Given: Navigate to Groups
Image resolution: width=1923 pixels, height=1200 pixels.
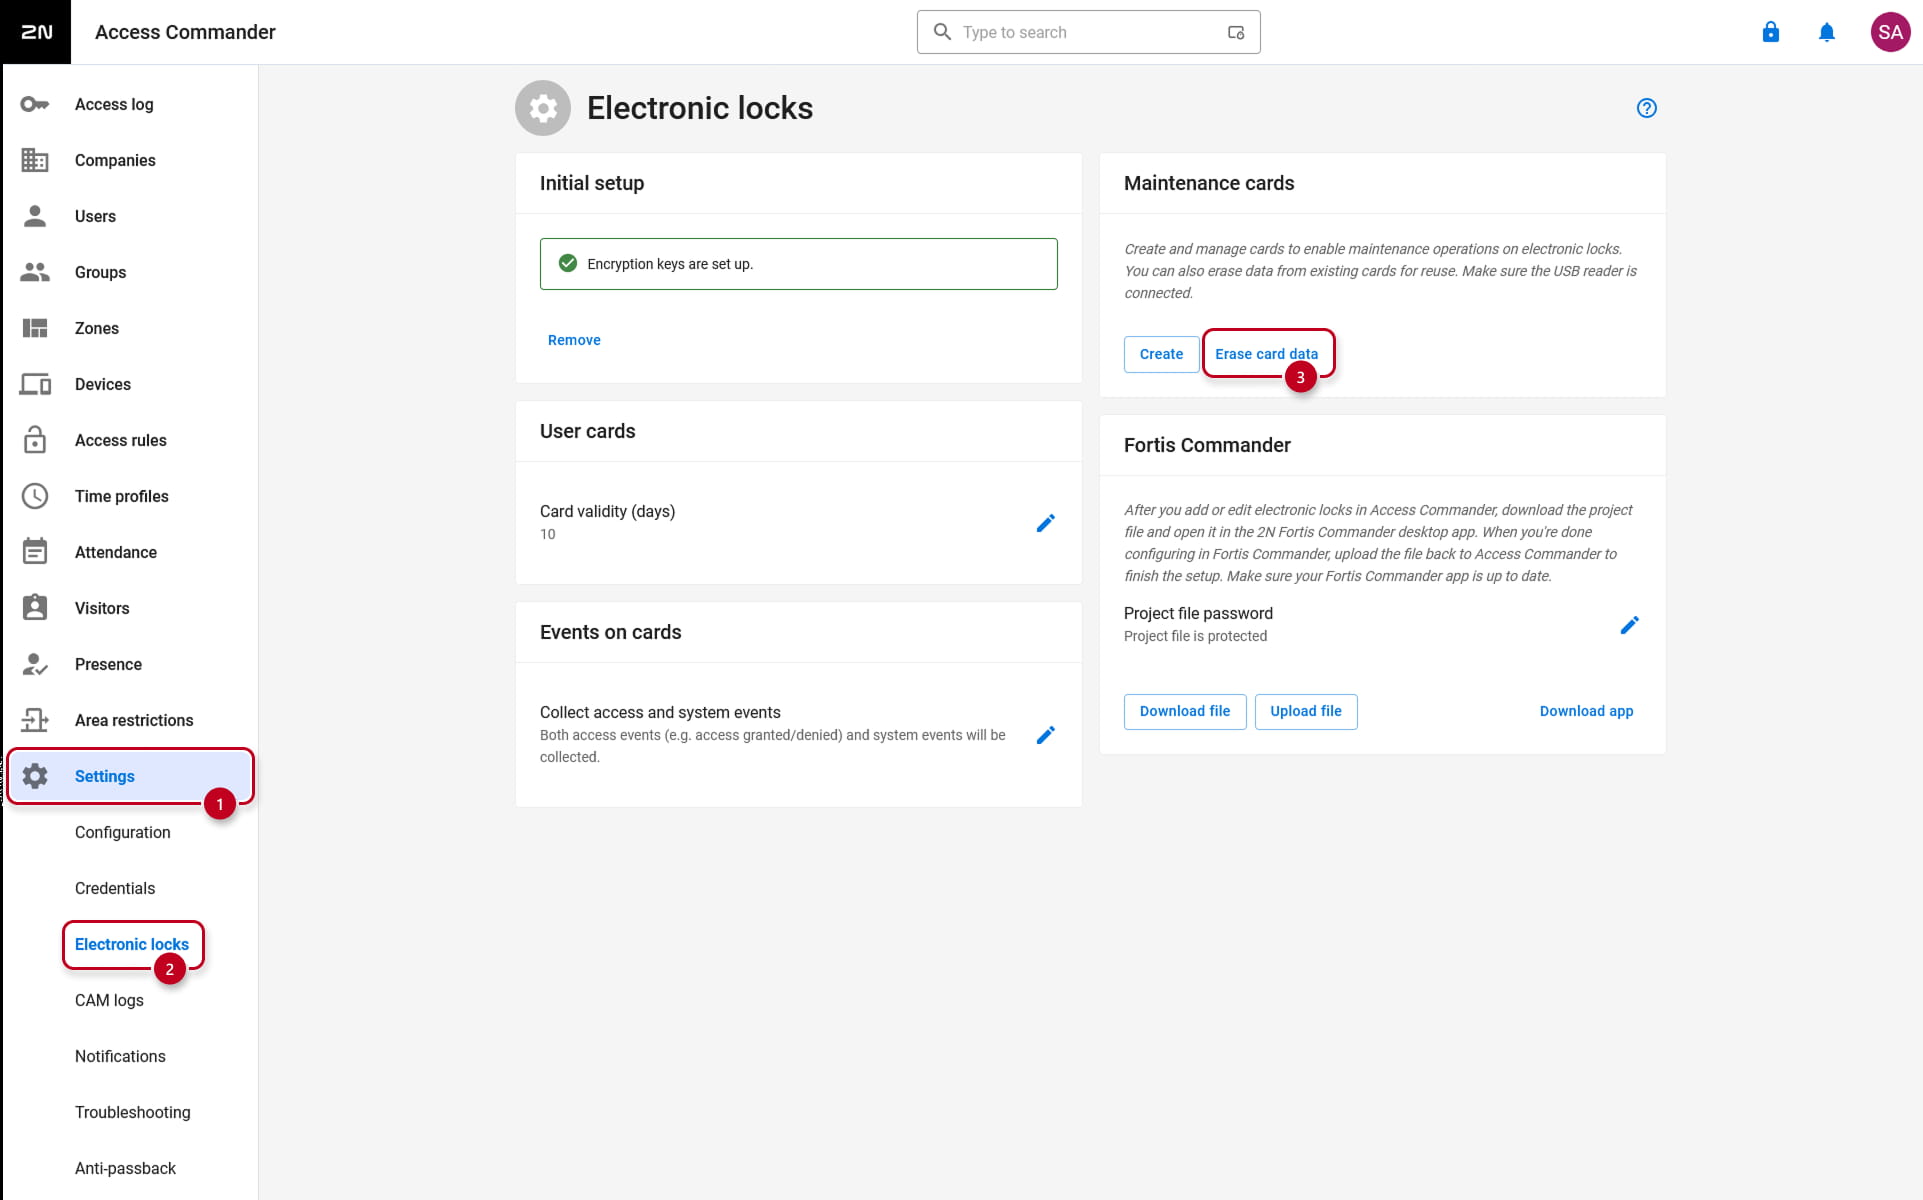Looking at the screenshot, I should click(130, 272).
